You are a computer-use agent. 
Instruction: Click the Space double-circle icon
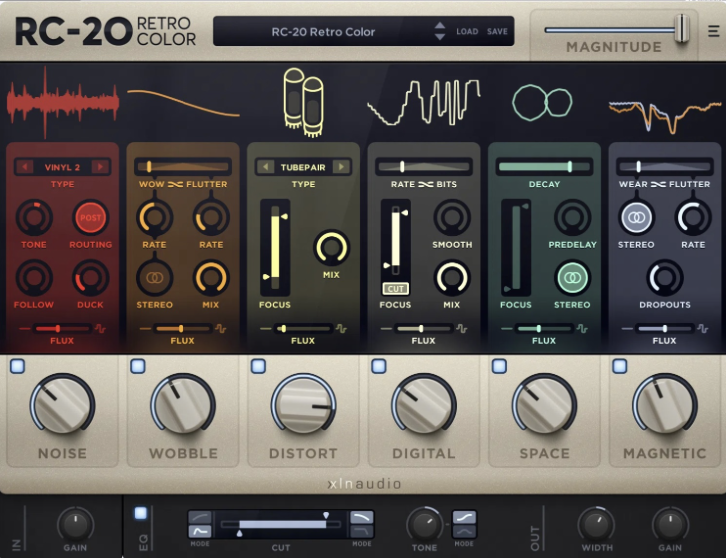tap(542, 102)
